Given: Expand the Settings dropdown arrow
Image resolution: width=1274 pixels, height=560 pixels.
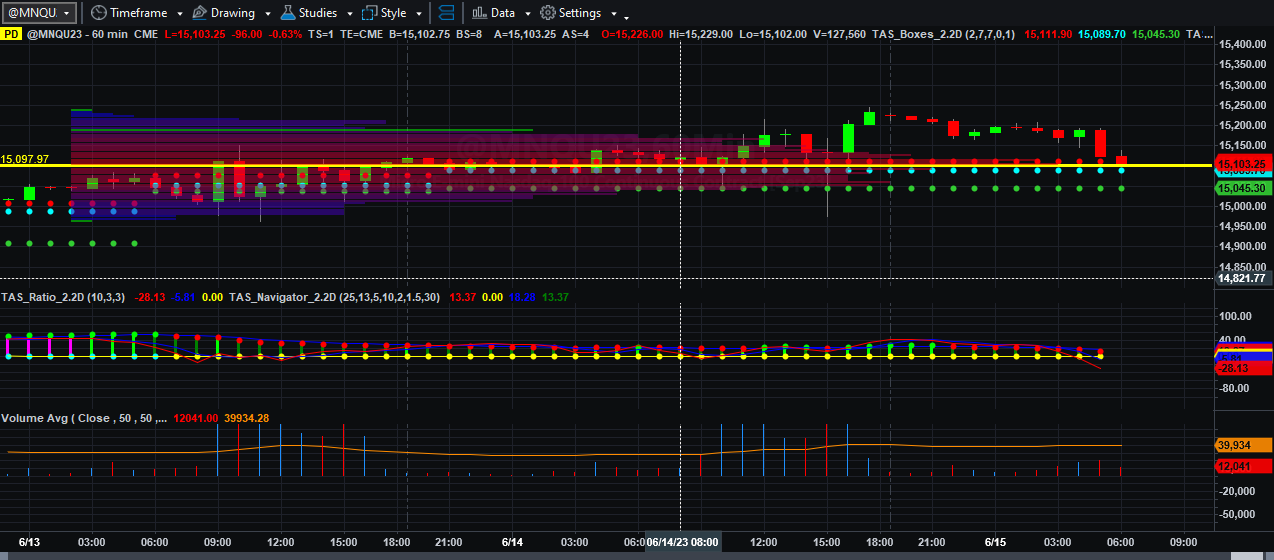Looking at the screenshot, I should coord(613,14).
